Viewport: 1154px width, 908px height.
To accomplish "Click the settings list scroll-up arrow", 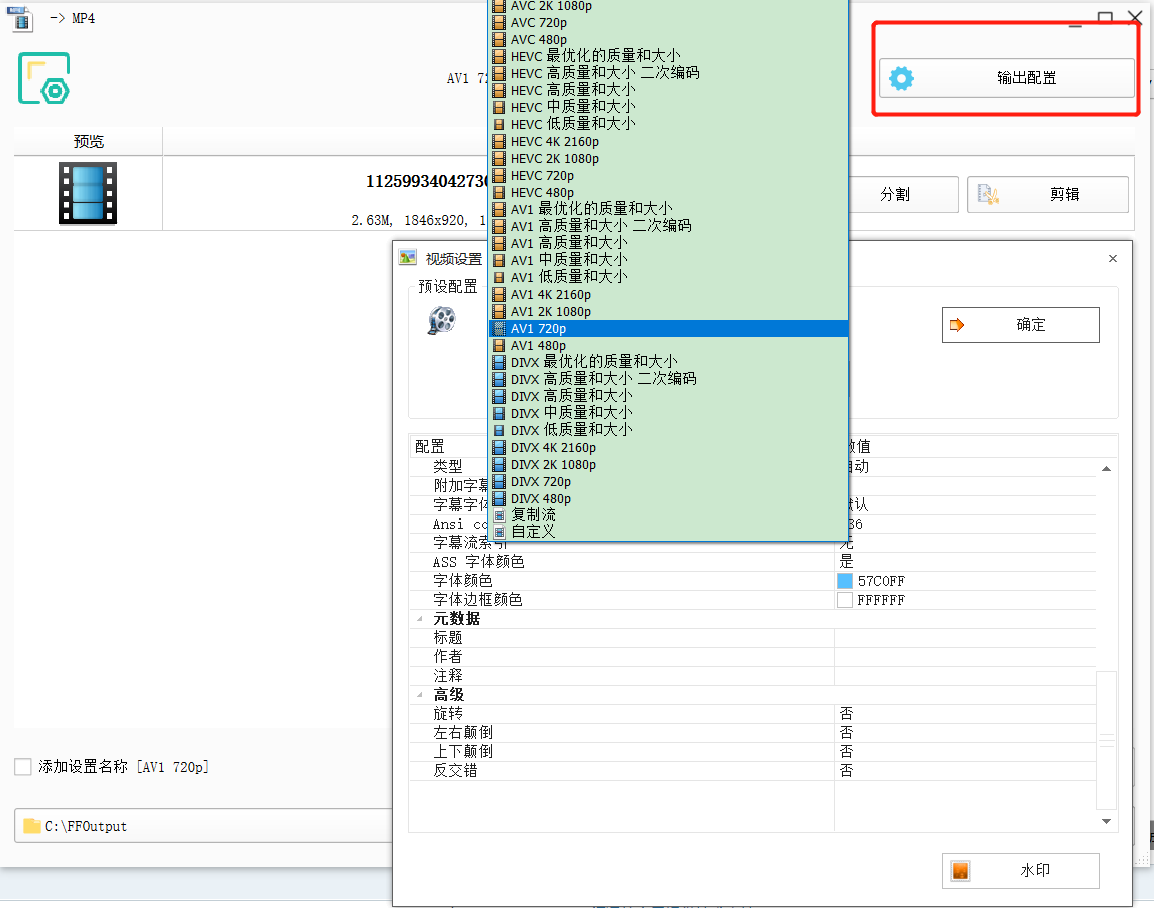I will [x=1106, y=469].
